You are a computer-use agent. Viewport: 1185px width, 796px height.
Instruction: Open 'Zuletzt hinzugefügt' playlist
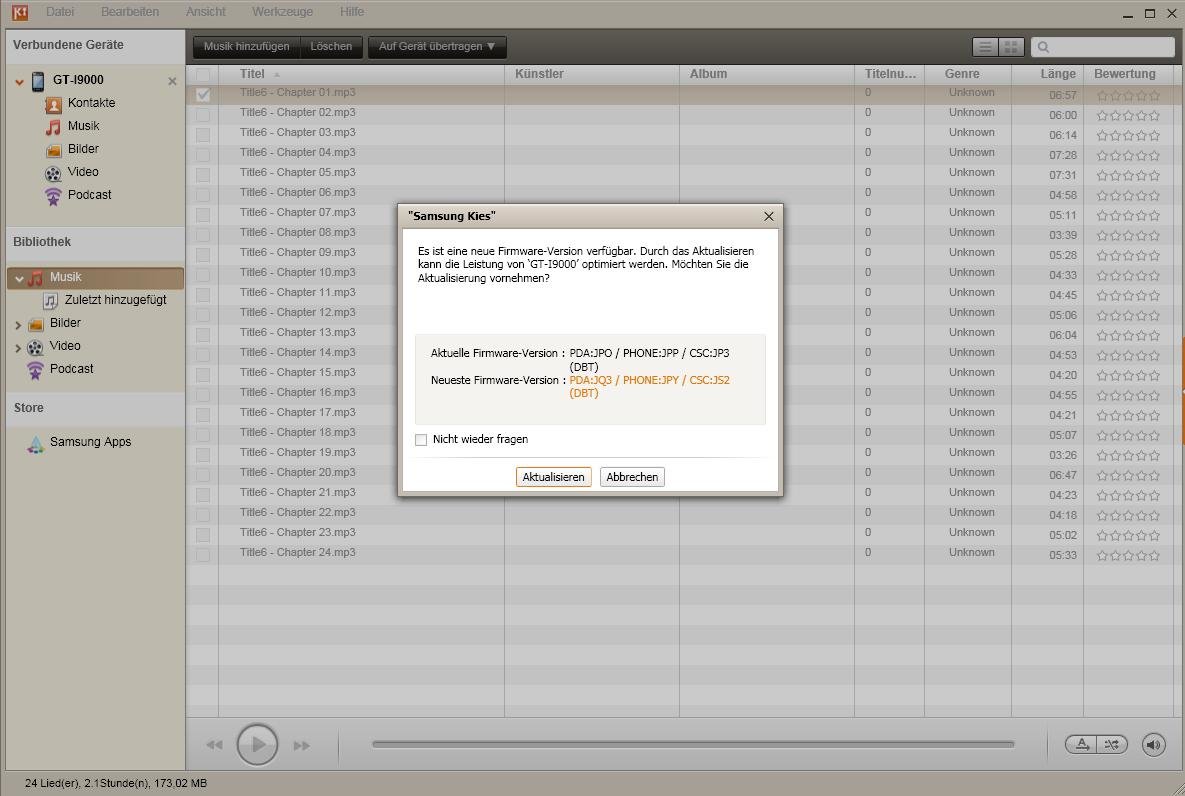coord(116,300)
